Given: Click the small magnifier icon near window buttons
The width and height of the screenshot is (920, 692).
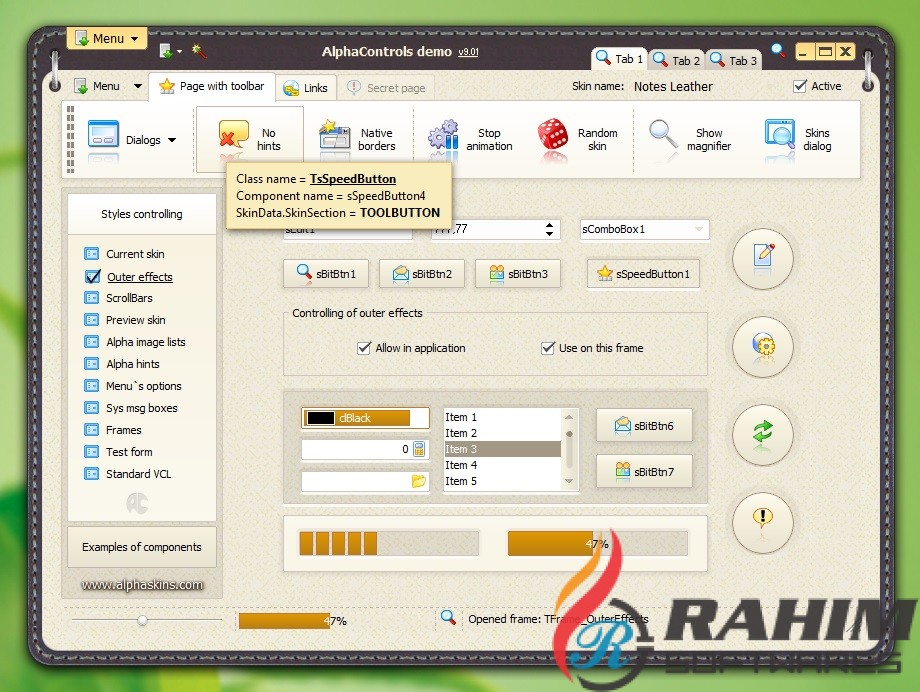Looking at the screenshot, I should [x=778, y=50].
